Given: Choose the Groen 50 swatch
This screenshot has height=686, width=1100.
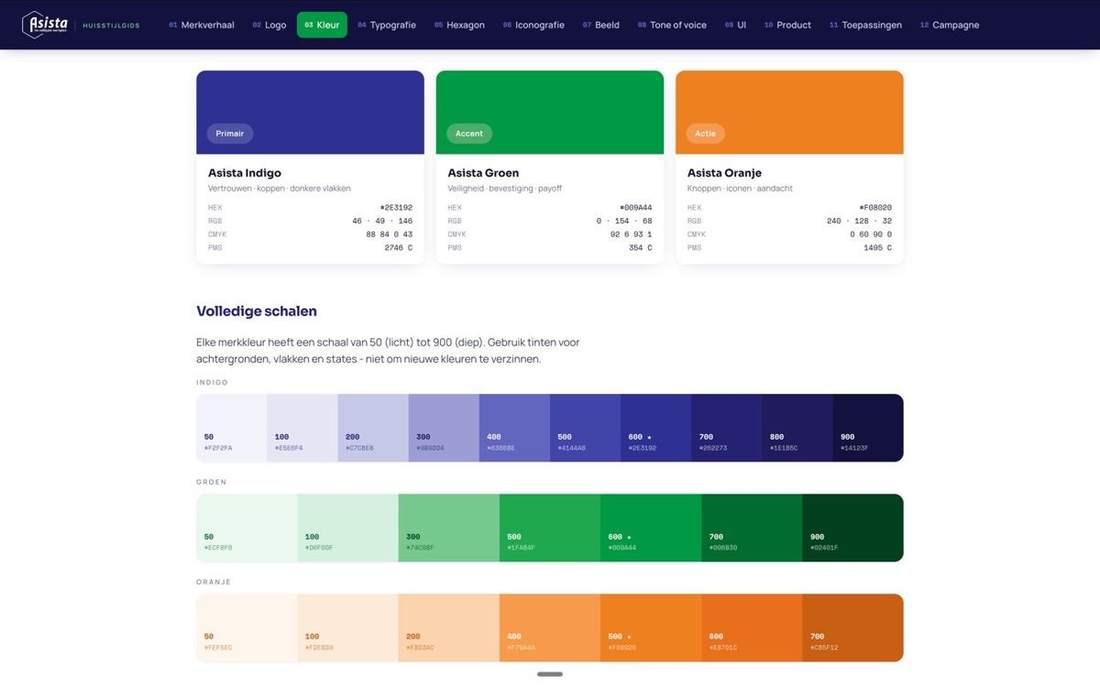Looking at the screenshot, I should point(247,527).
